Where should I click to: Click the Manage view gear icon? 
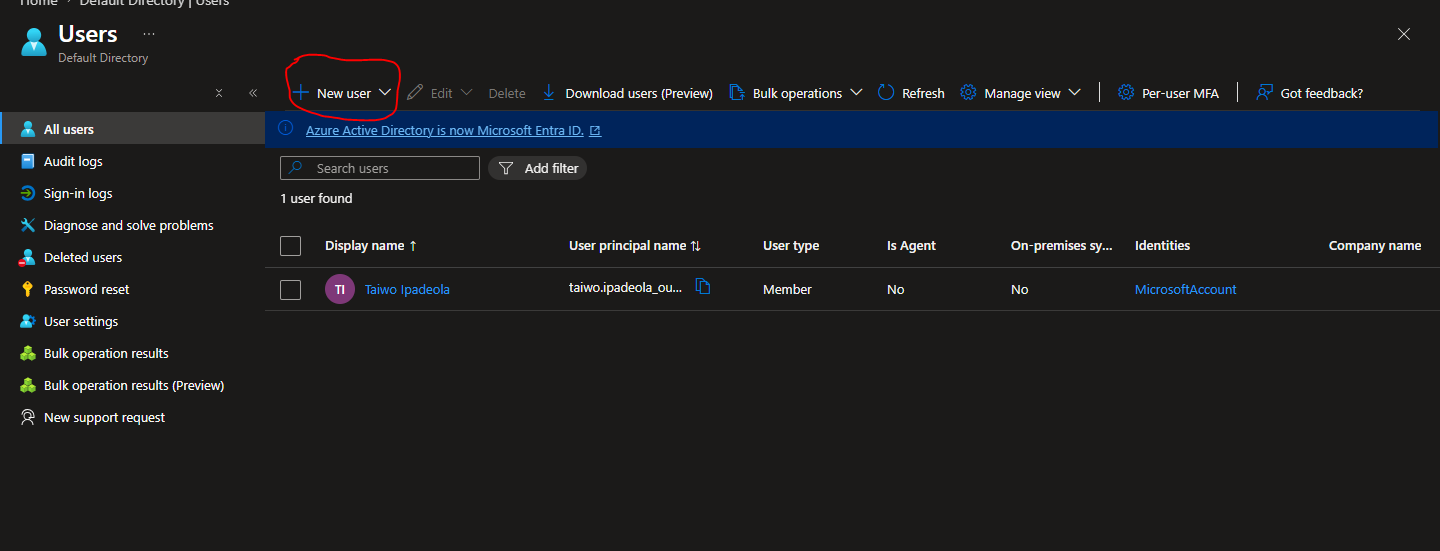point(968,92)
